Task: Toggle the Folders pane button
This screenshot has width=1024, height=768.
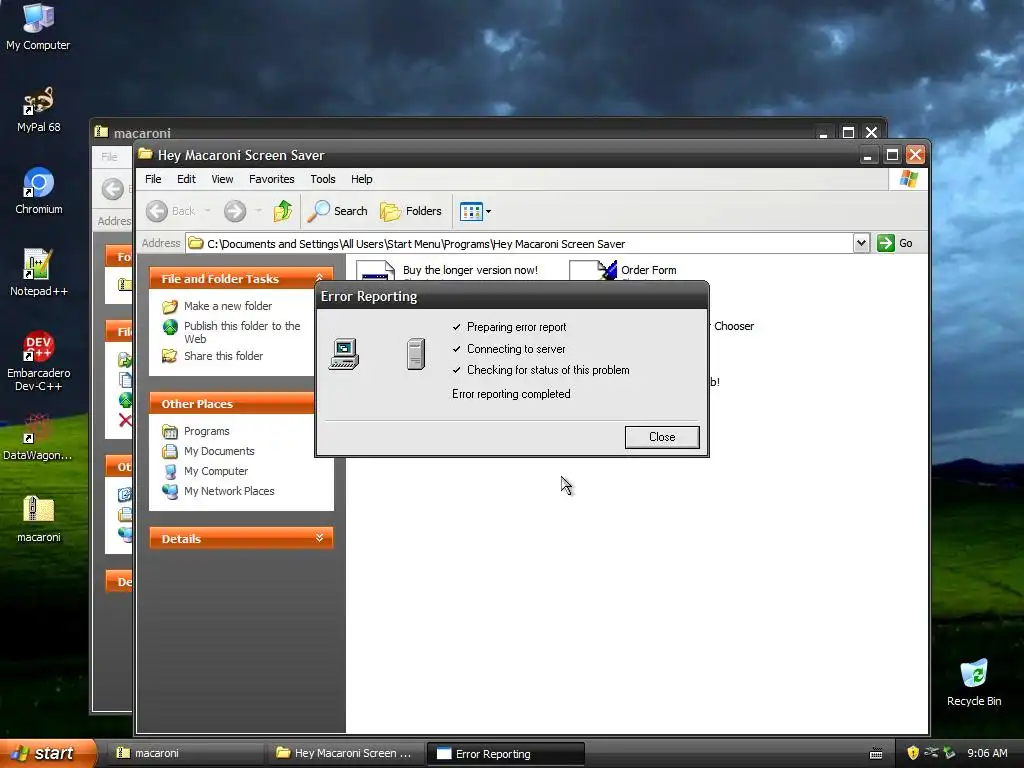Action: click(411, 211)
